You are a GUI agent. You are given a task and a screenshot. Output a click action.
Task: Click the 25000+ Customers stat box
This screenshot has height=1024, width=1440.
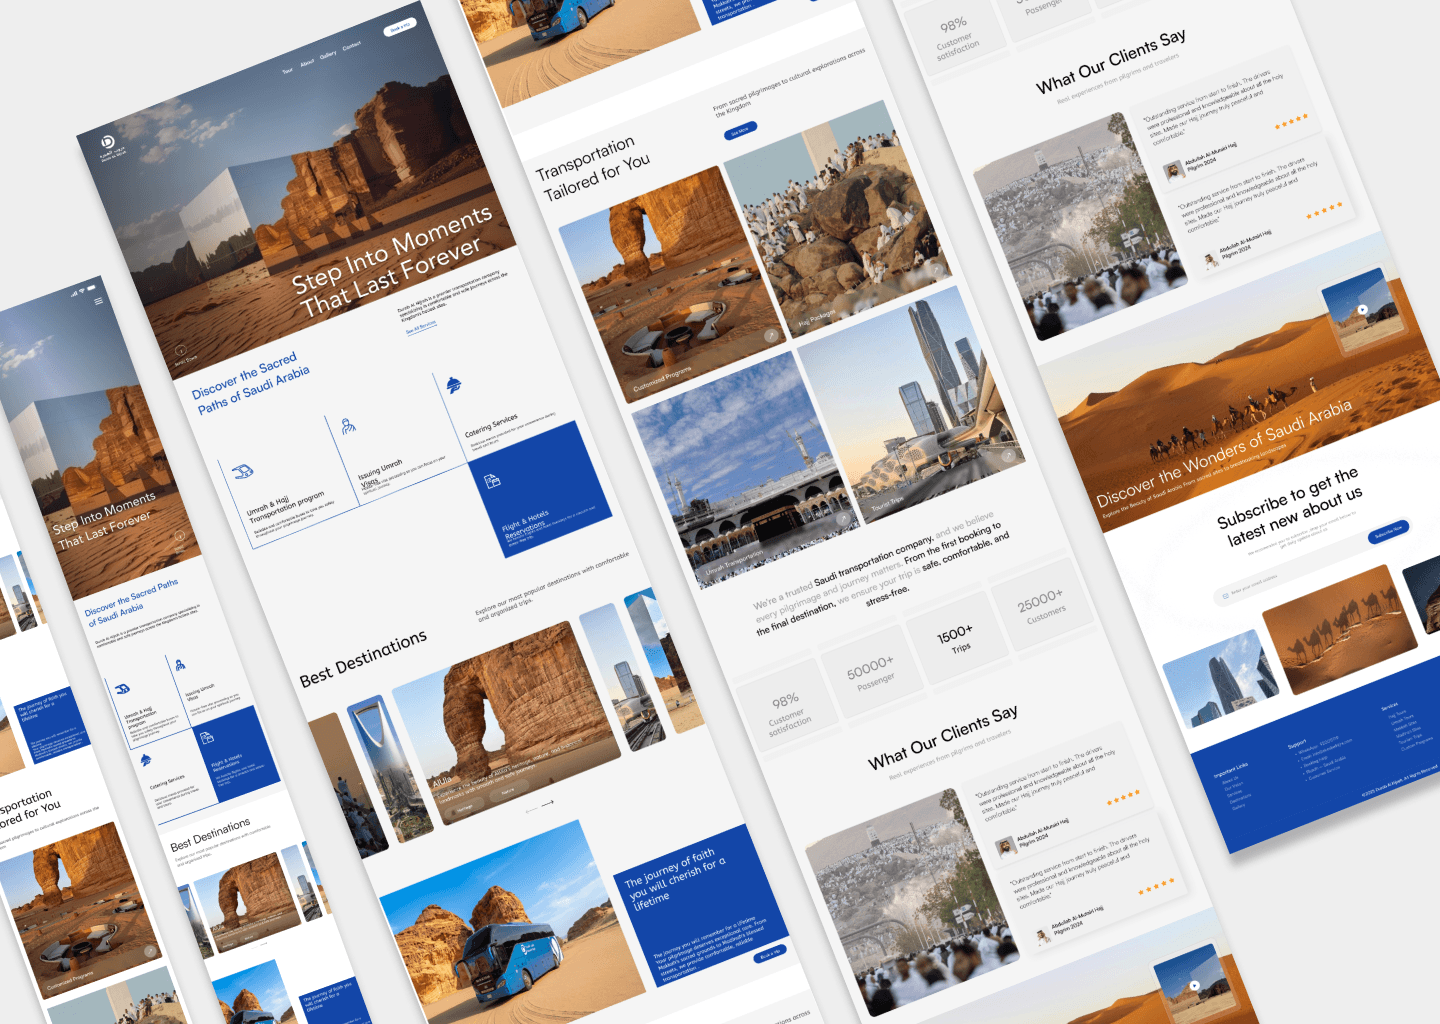(x=1042, y=606)
